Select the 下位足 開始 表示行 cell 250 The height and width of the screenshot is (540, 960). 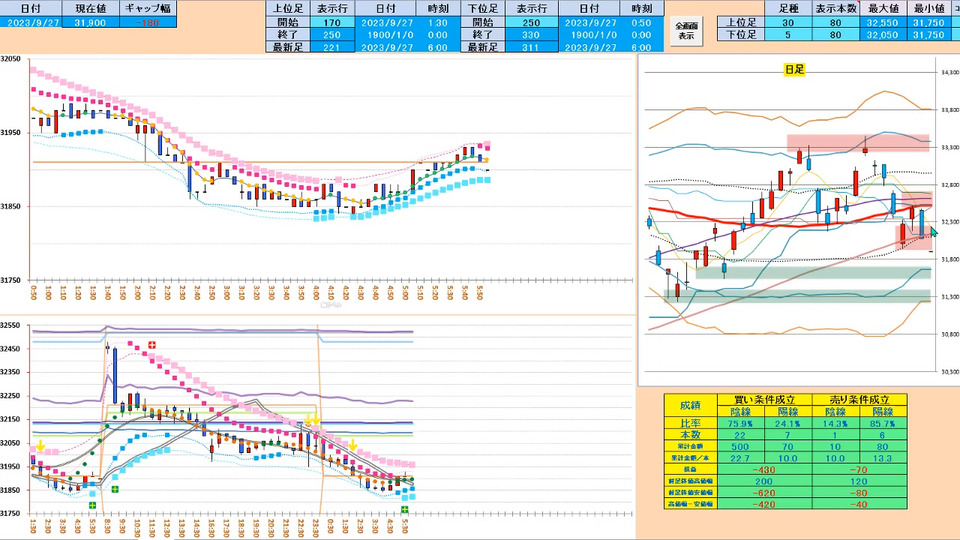pos(531,22)
